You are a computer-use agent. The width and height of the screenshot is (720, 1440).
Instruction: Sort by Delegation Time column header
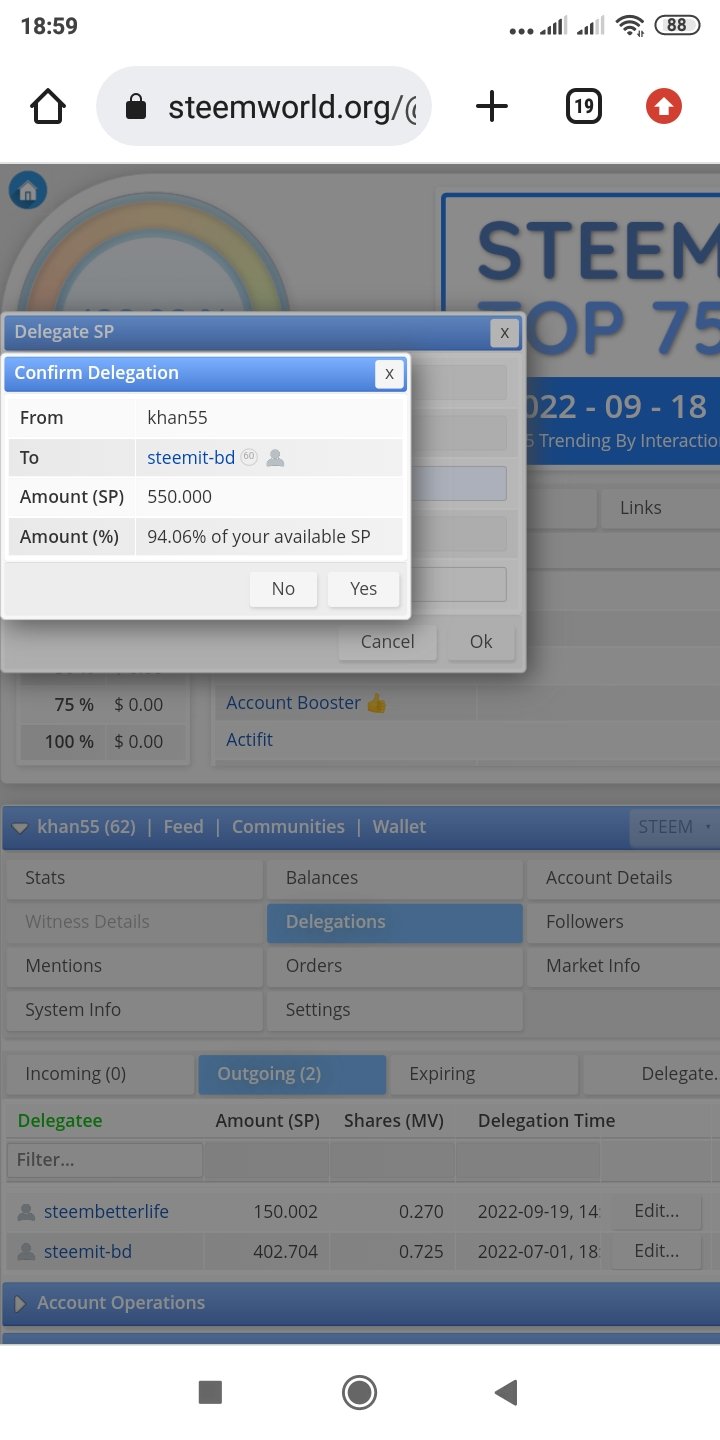(x=546, y=1121)
